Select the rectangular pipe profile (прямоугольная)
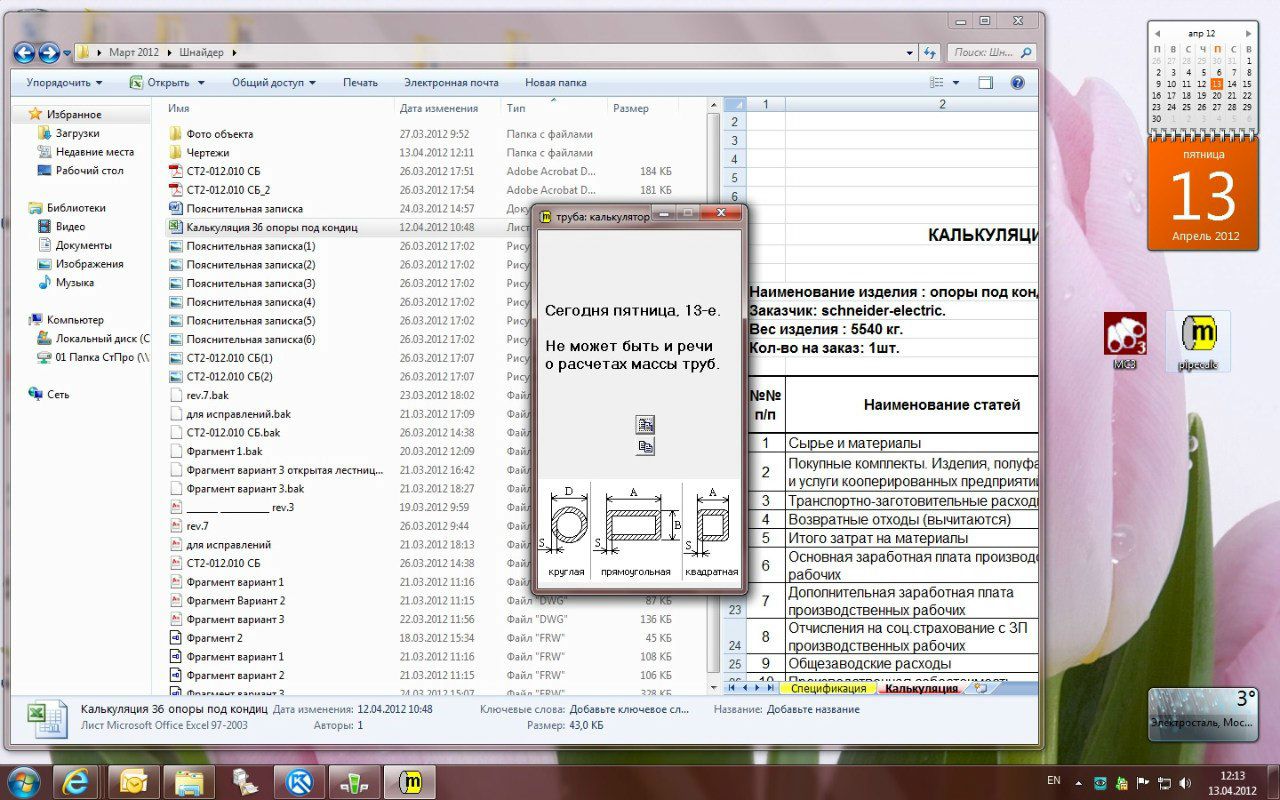The height and width of the screenshot is (800, 1280). coord(635,531)
